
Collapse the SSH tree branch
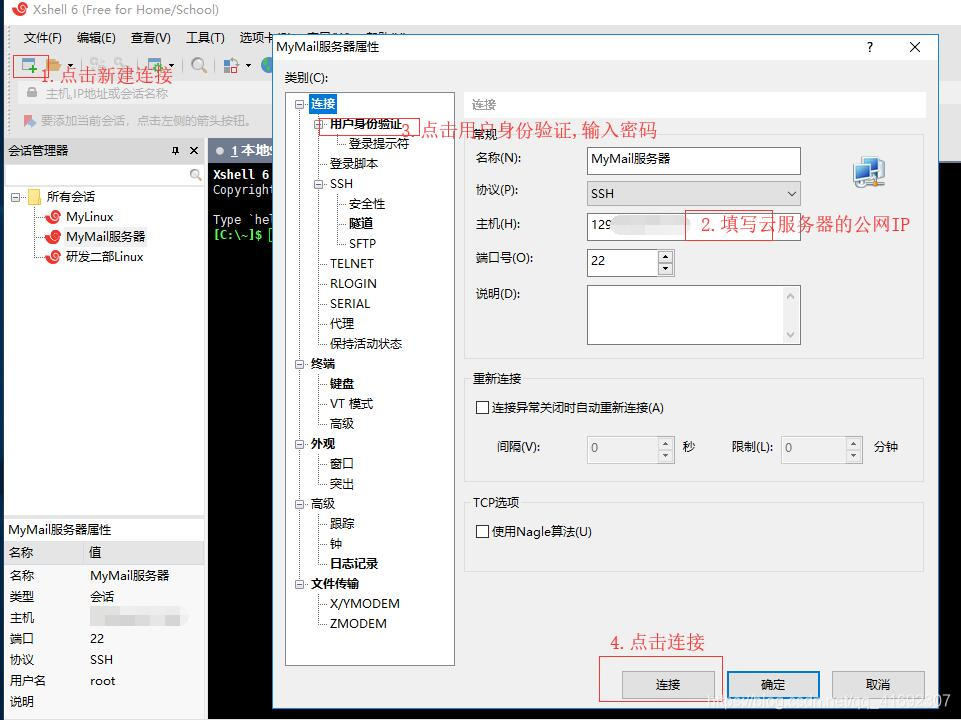tap(319, 183)
